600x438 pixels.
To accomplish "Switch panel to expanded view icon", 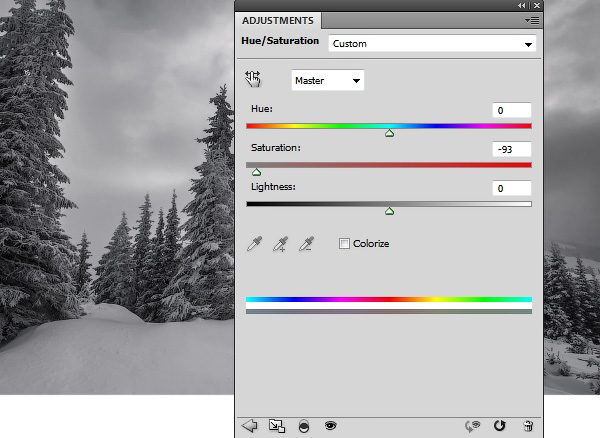I will (277, 426).
